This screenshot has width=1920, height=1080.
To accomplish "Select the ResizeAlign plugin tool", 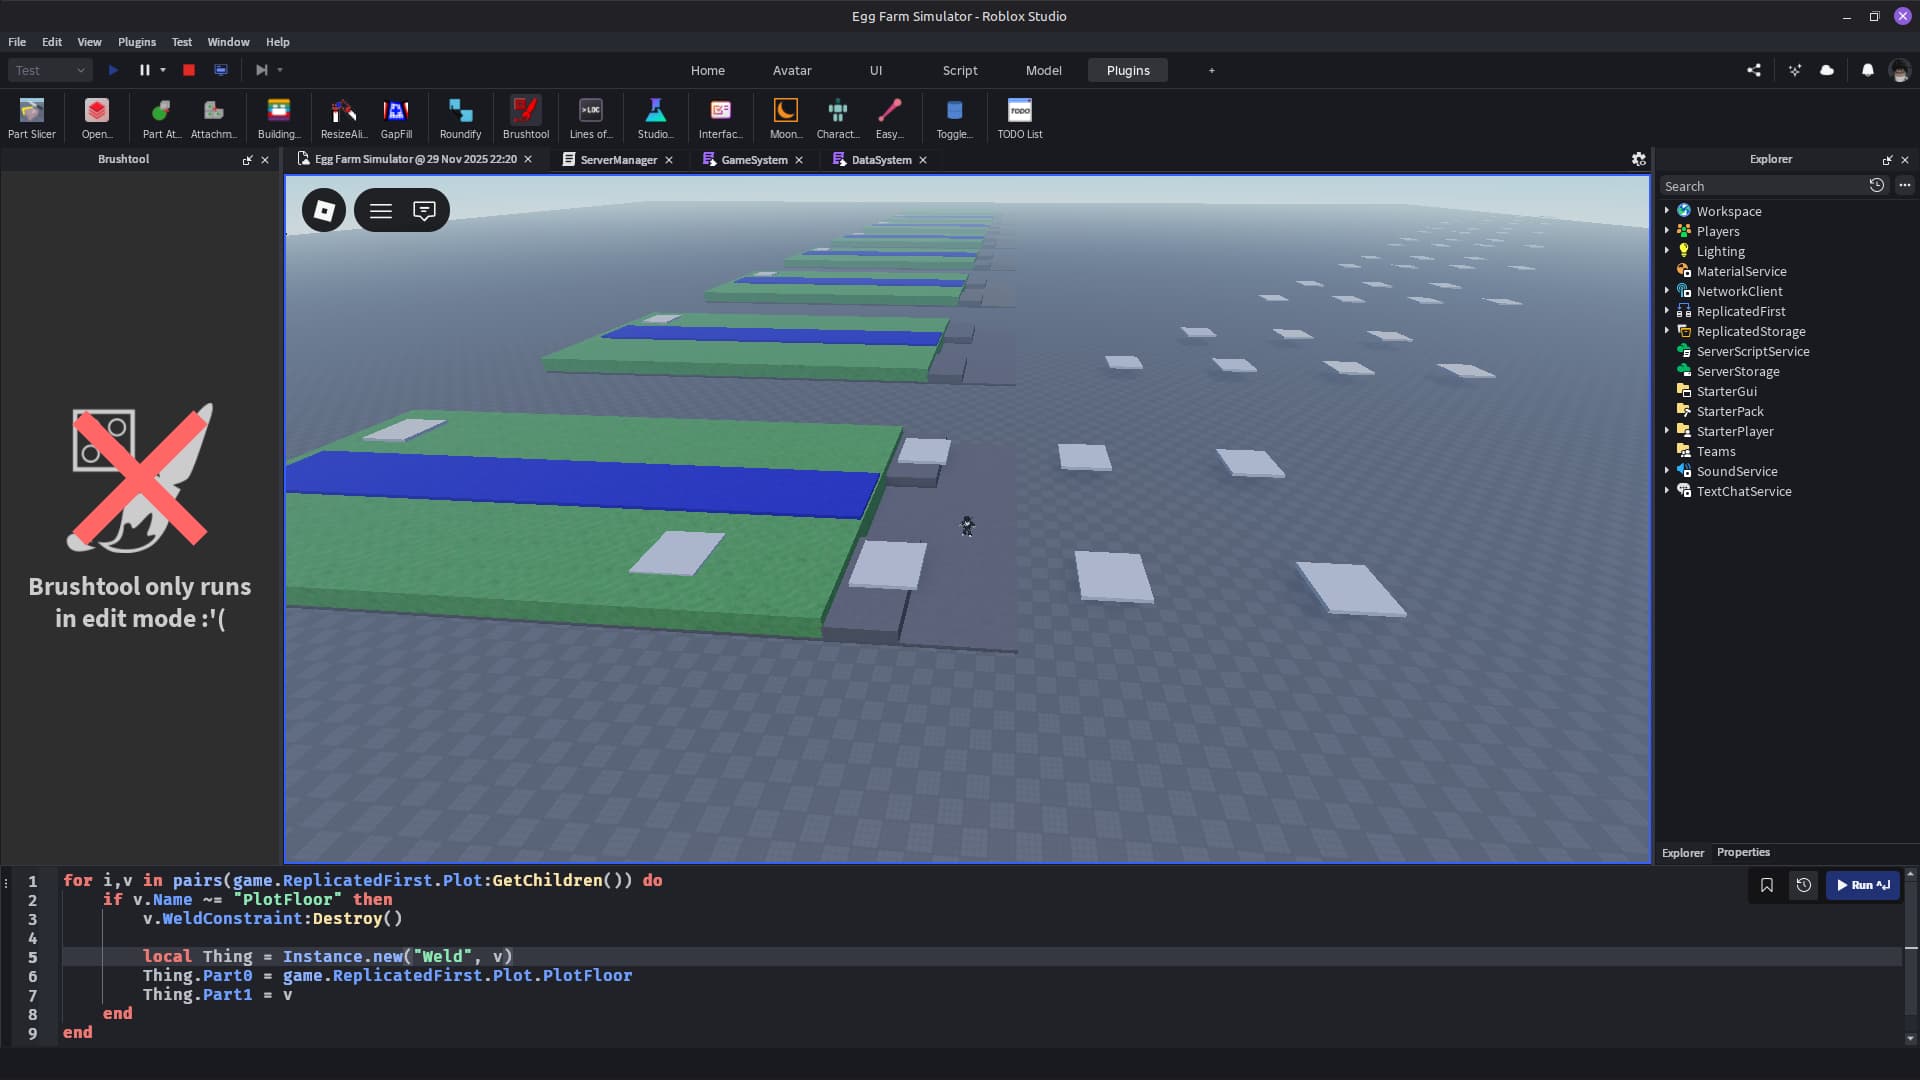I will pyautogui.click(x=343, y=117).
